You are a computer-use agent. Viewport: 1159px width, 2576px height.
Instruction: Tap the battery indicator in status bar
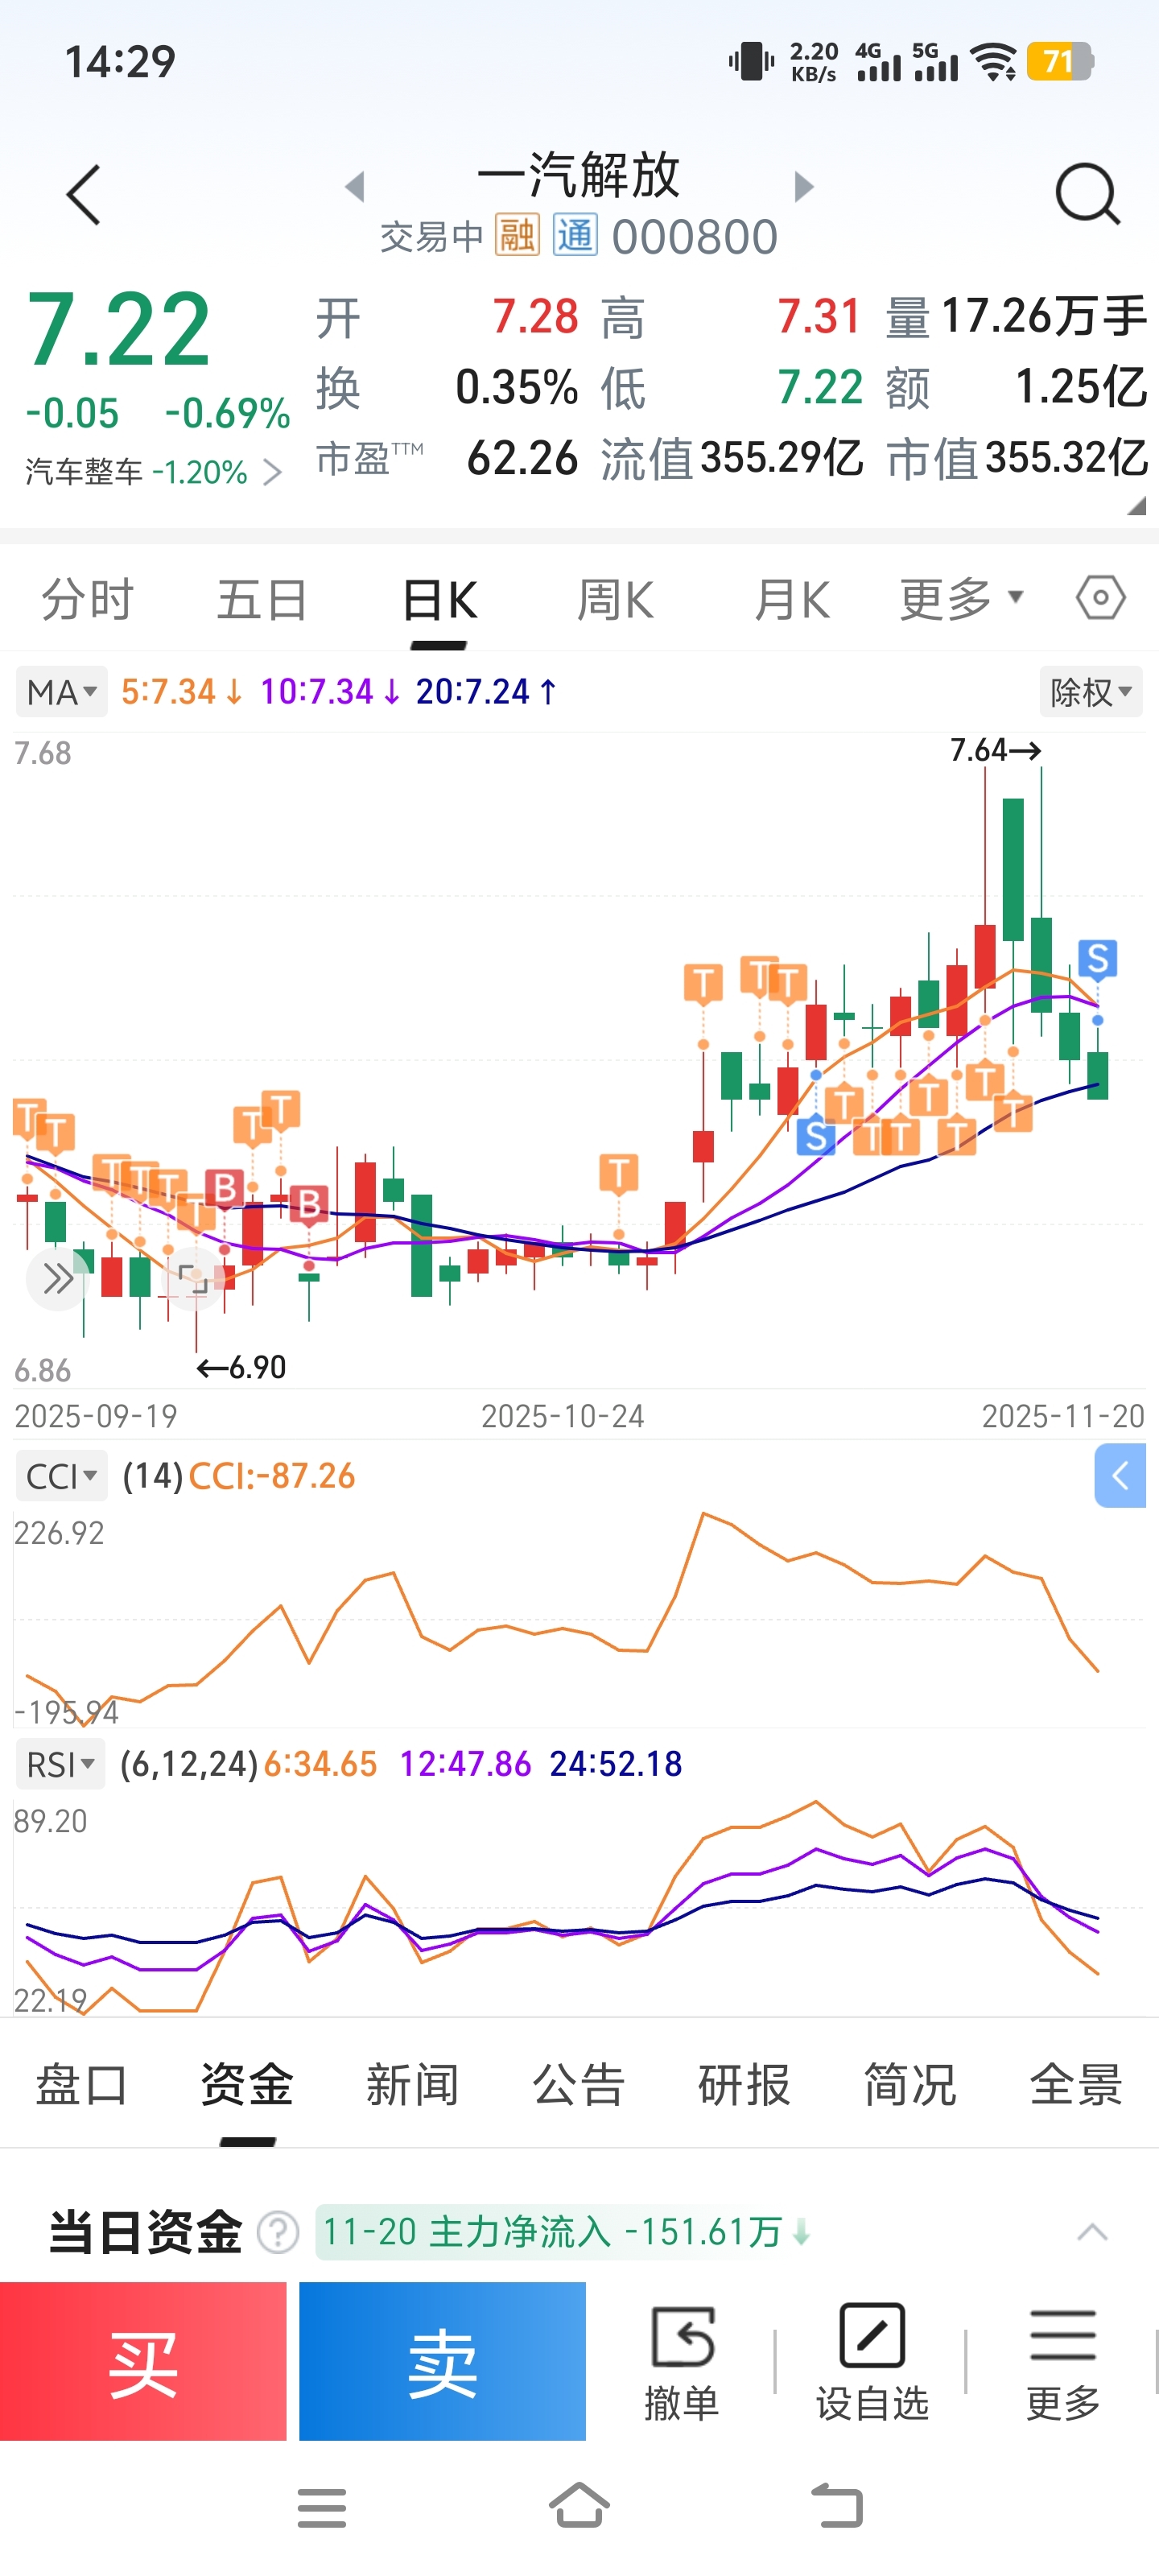[1060, 62]
